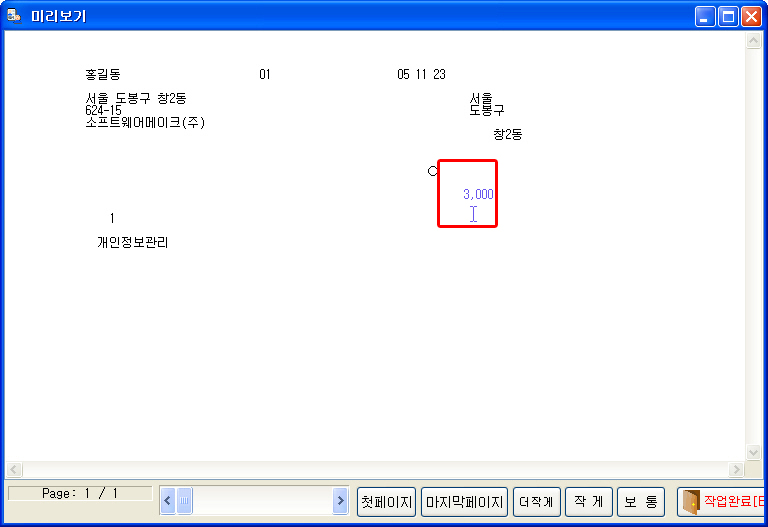Finish with the 작업완료 button
Image resolution: width=768 pixels, height=527 pixels.
(x=720, y=502)
